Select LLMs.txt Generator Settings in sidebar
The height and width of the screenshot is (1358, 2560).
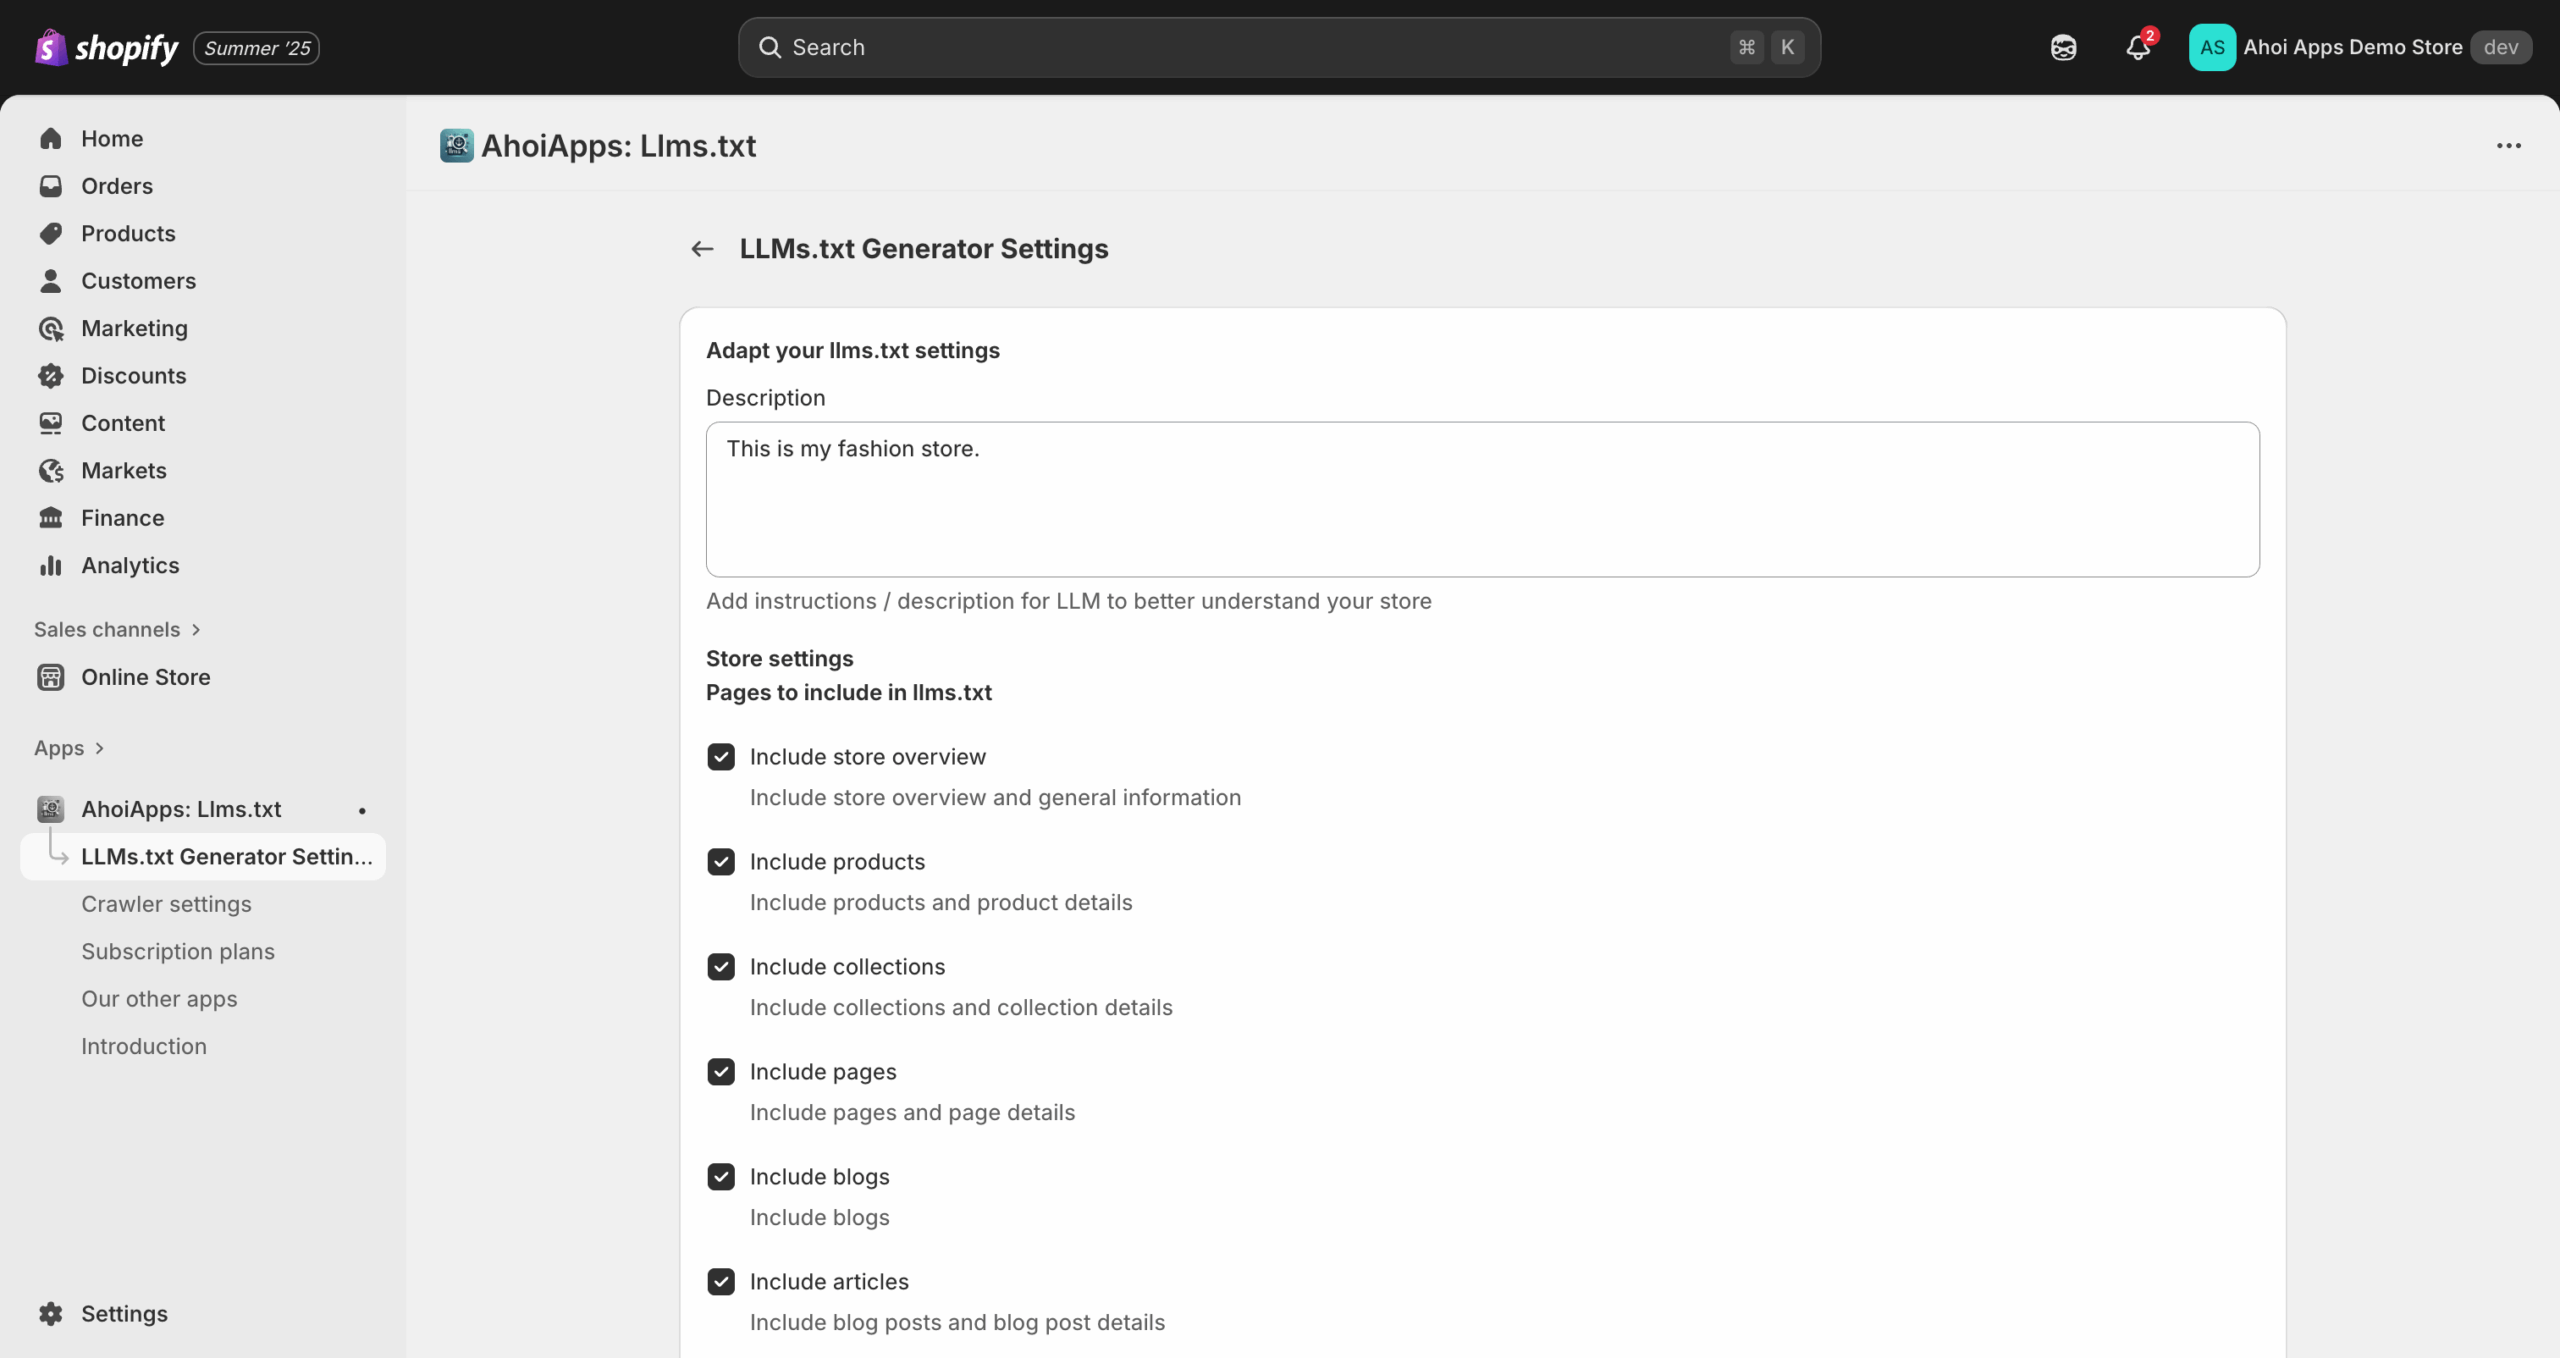point(203,857)
